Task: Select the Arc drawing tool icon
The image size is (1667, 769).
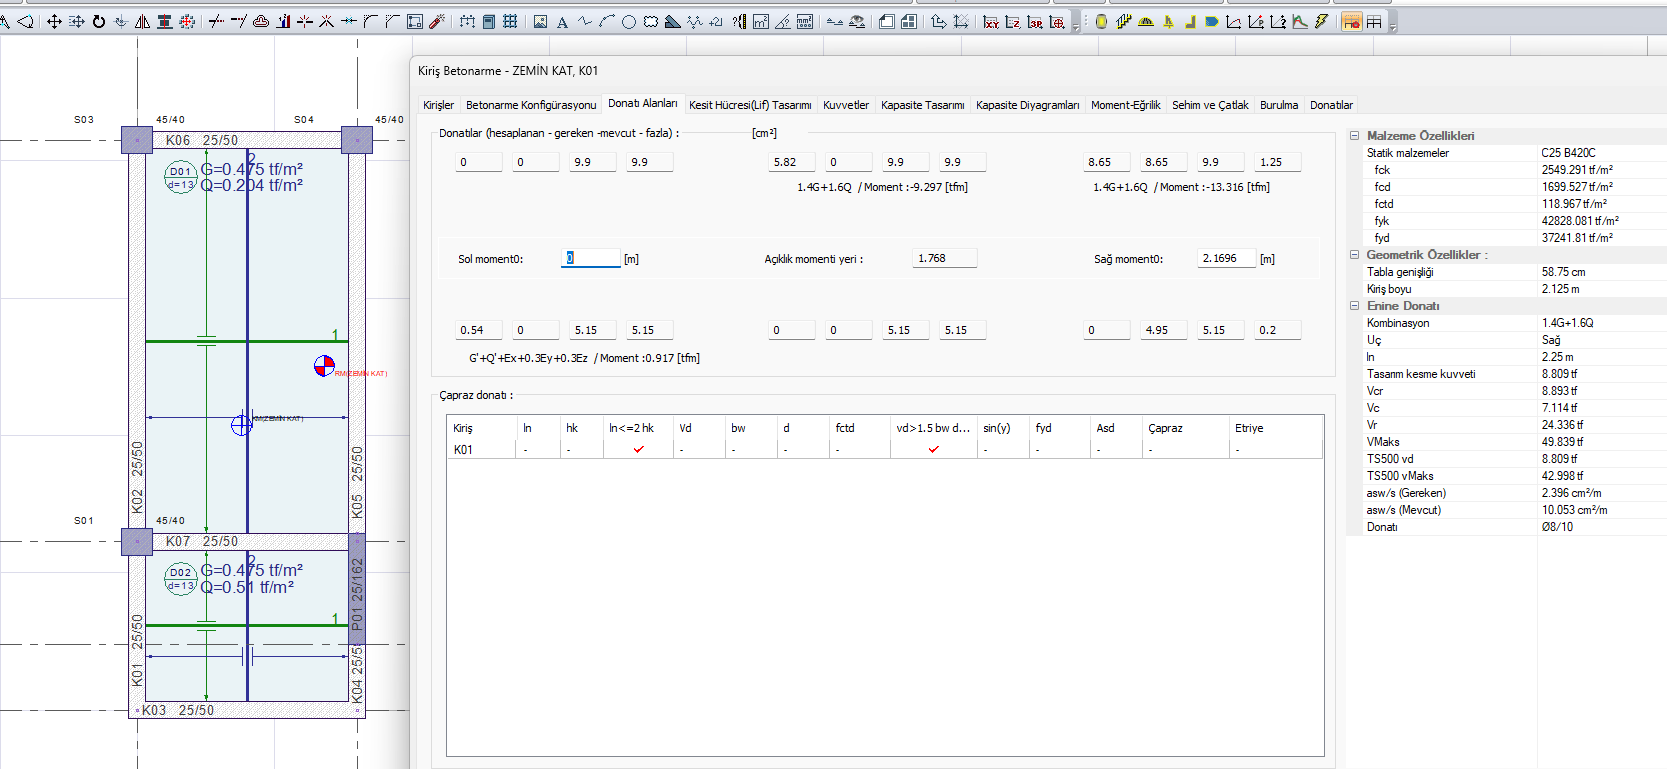Action: tap(606, 21)
